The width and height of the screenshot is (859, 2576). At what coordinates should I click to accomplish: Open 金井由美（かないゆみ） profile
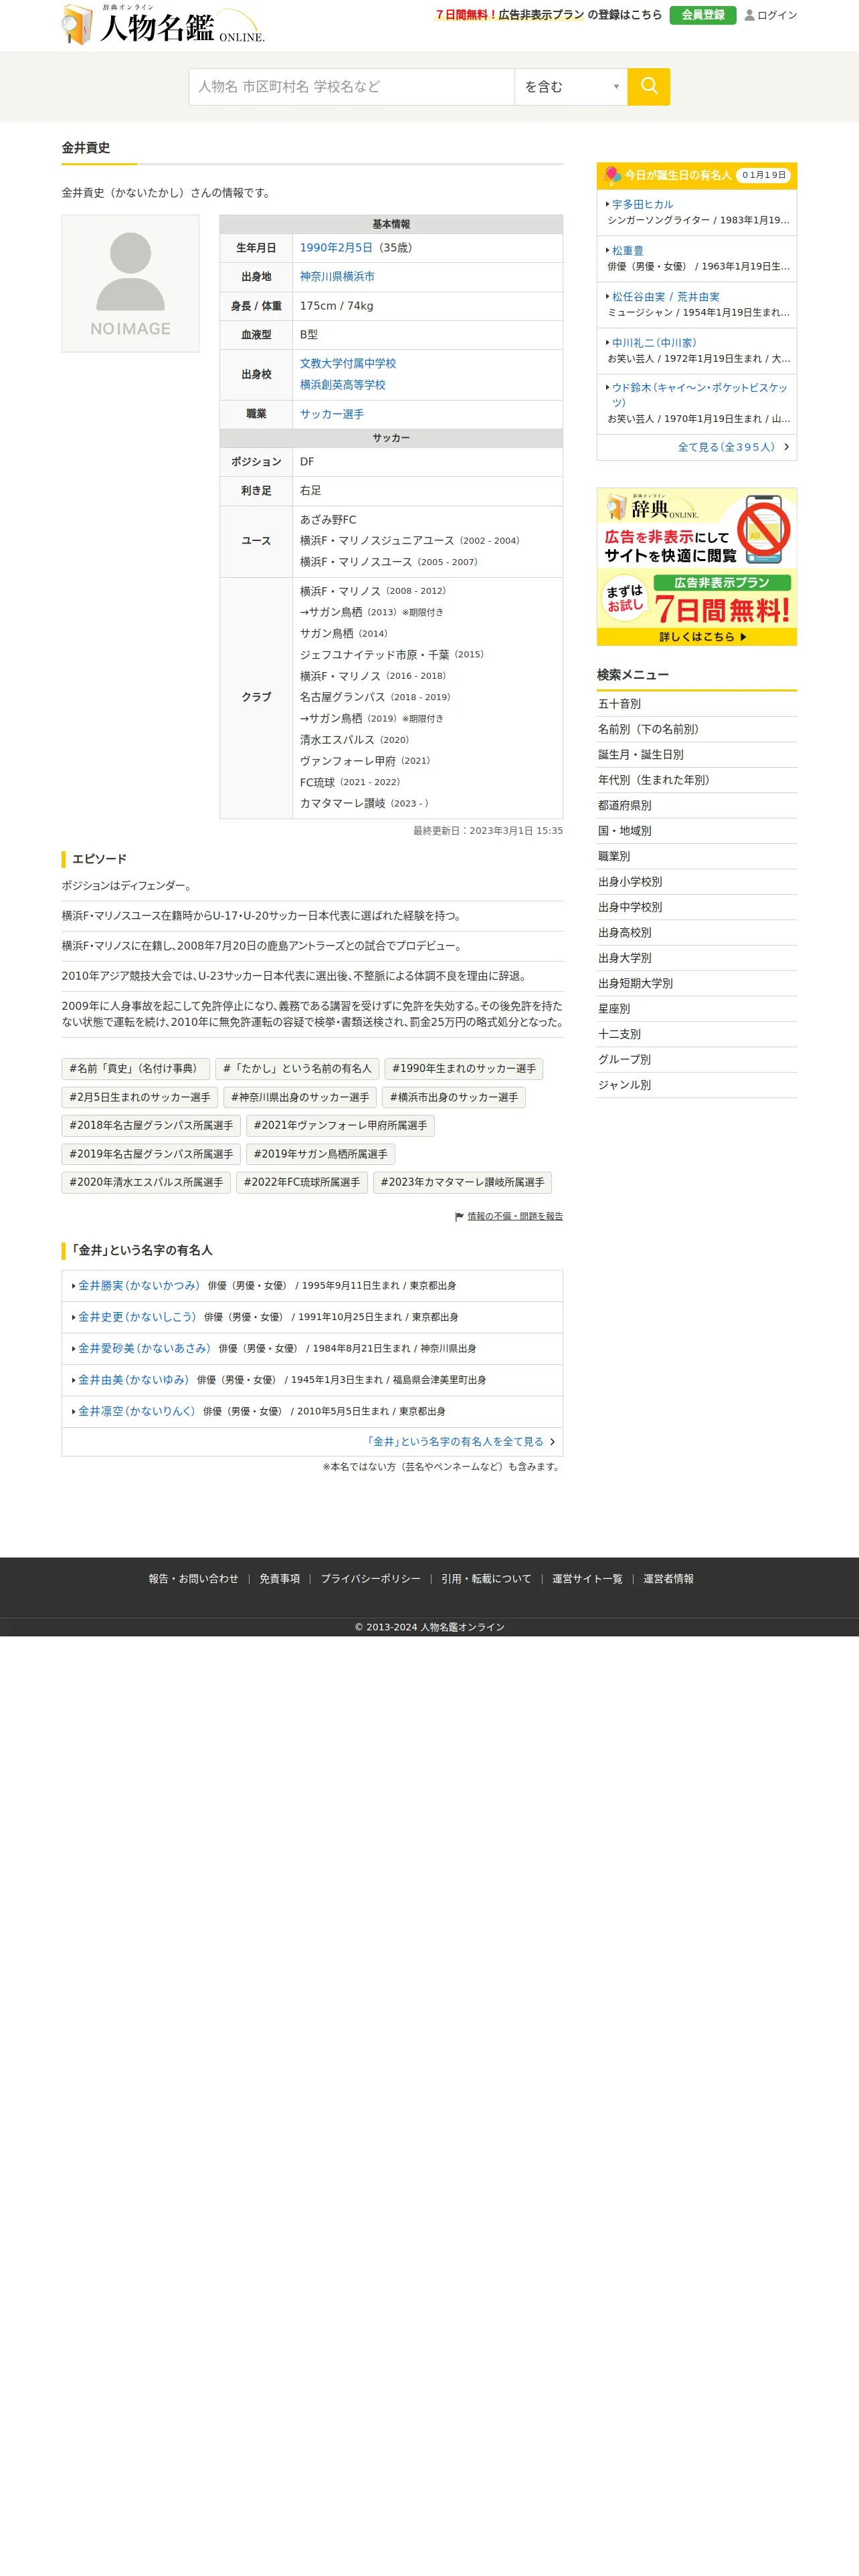tap(133, 1380)
